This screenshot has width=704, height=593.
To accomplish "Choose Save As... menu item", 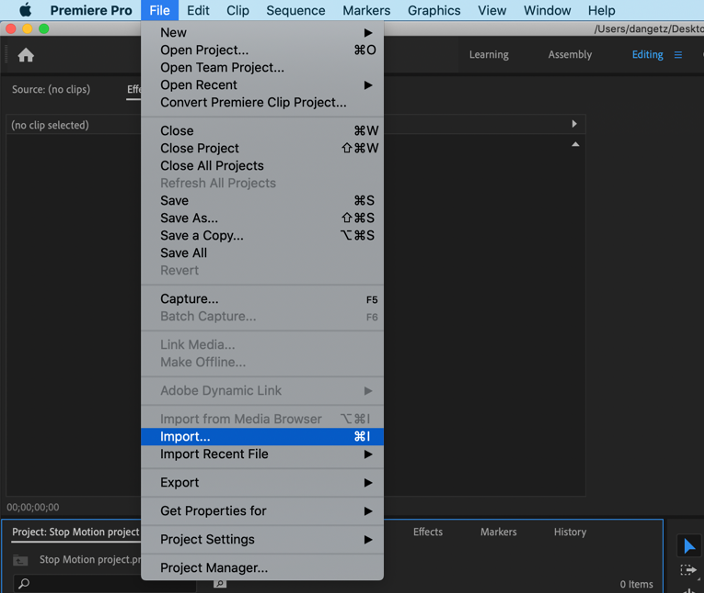I will (262, 218).
